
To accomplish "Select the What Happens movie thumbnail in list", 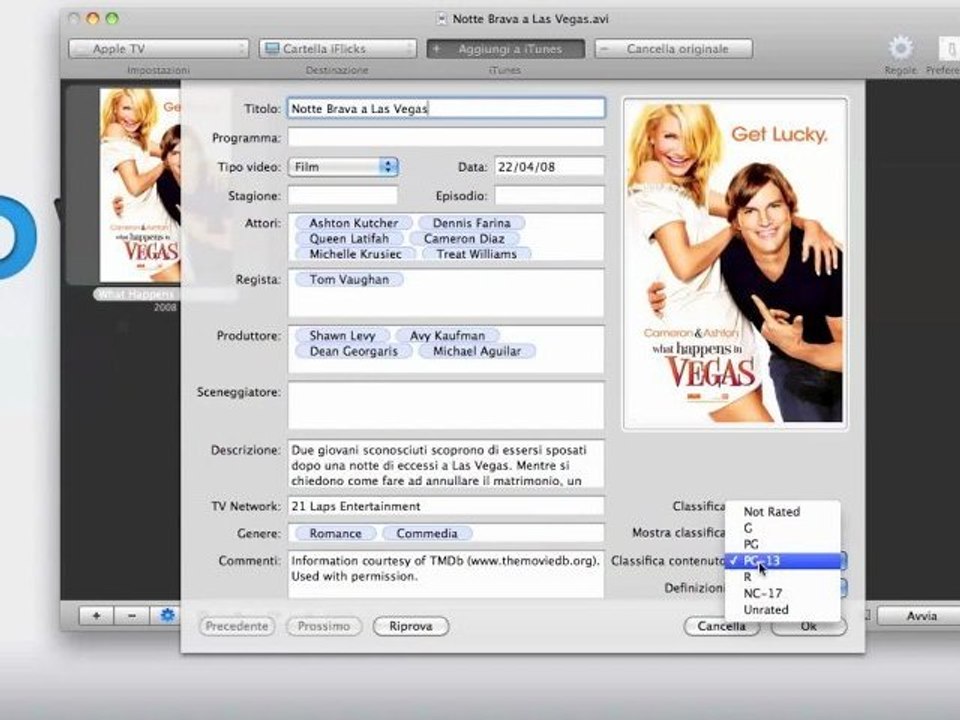I will coord(140,186).
